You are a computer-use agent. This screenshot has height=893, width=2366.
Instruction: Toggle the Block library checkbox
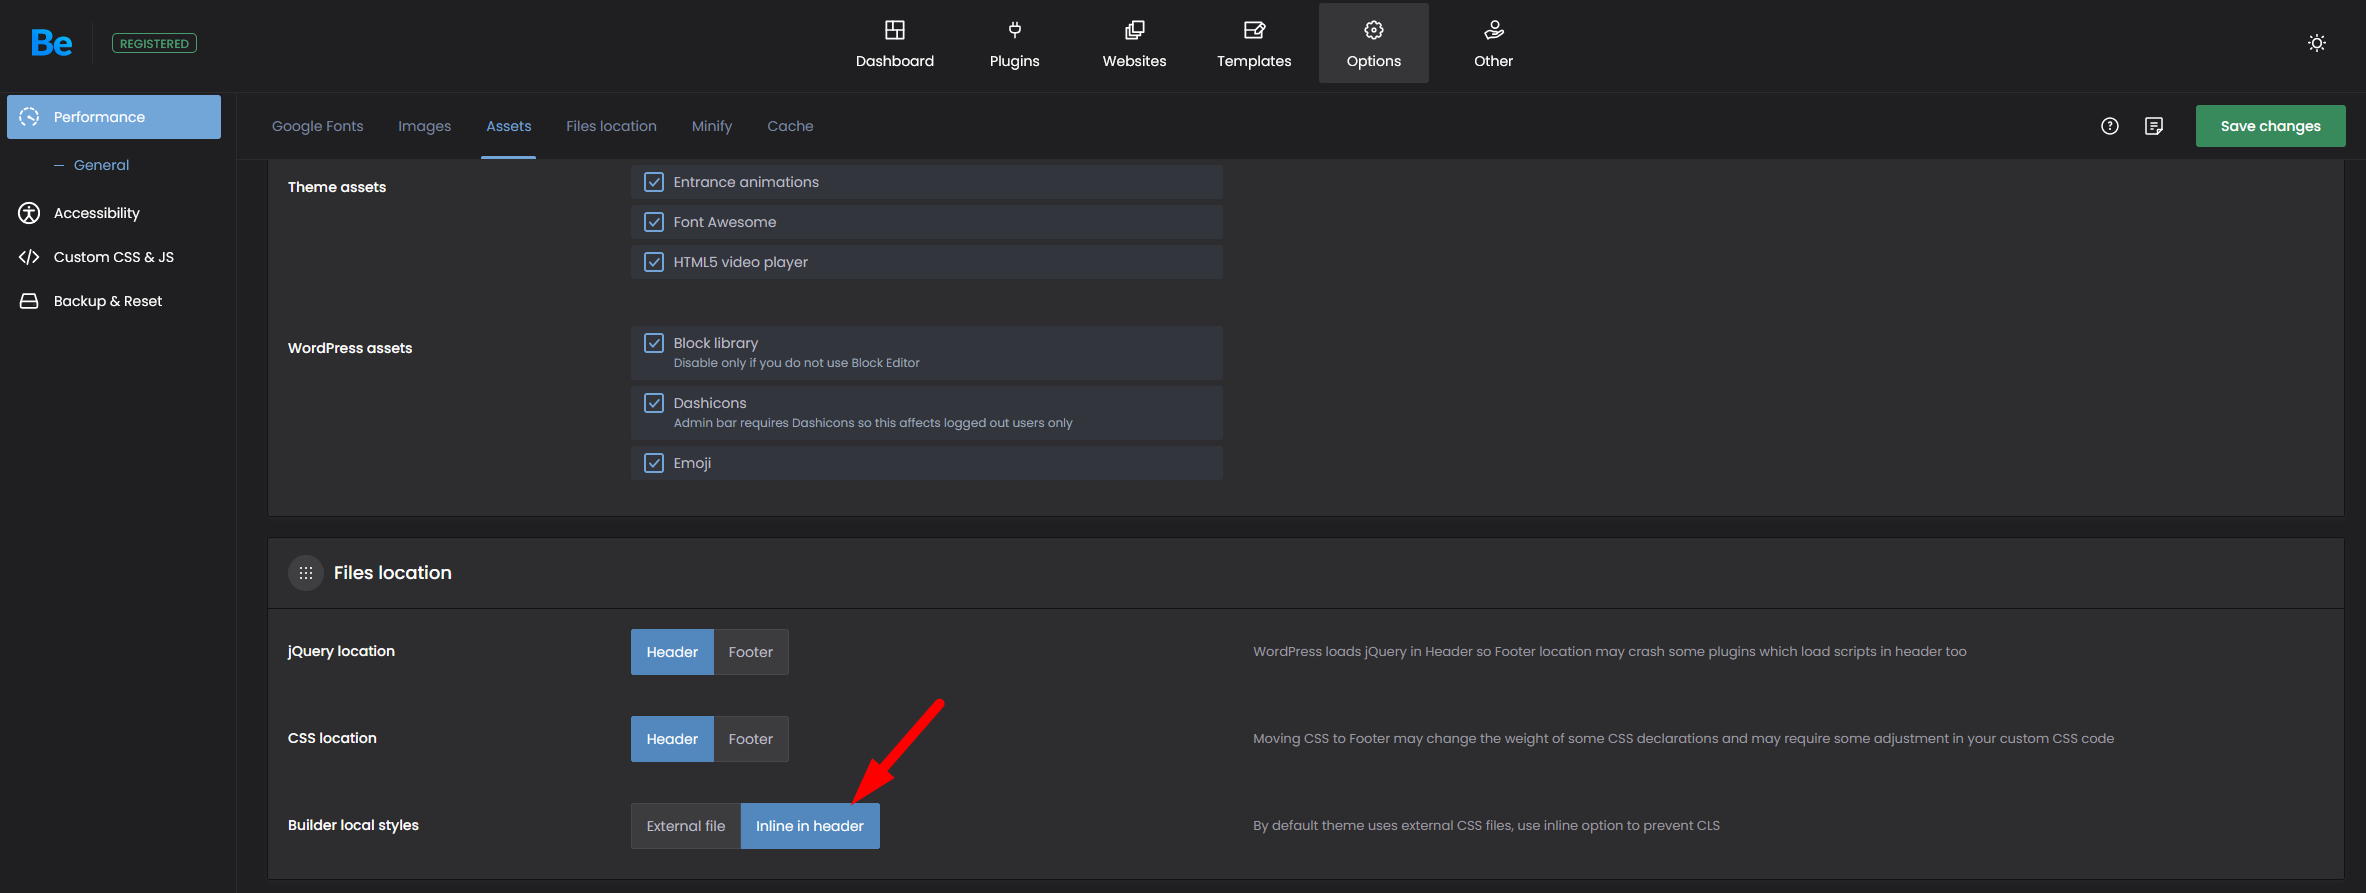pyautogui.click(x=654, y=343)
